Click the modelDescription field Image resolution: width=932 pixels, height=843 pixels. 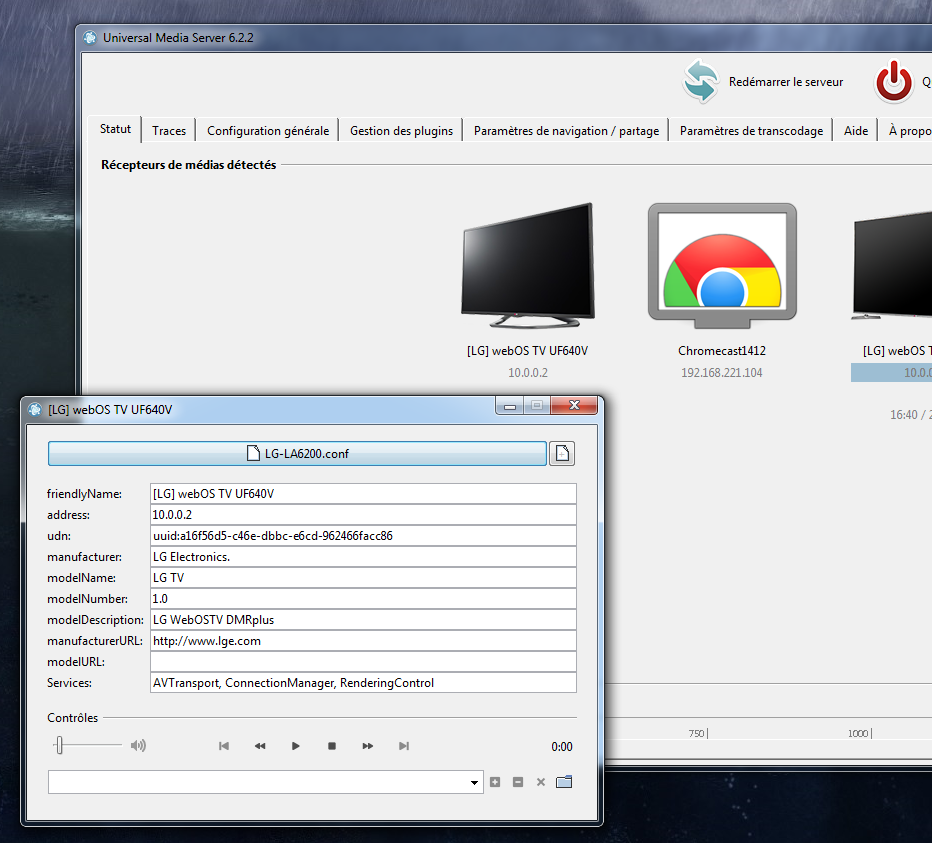[x=363, y=619]
